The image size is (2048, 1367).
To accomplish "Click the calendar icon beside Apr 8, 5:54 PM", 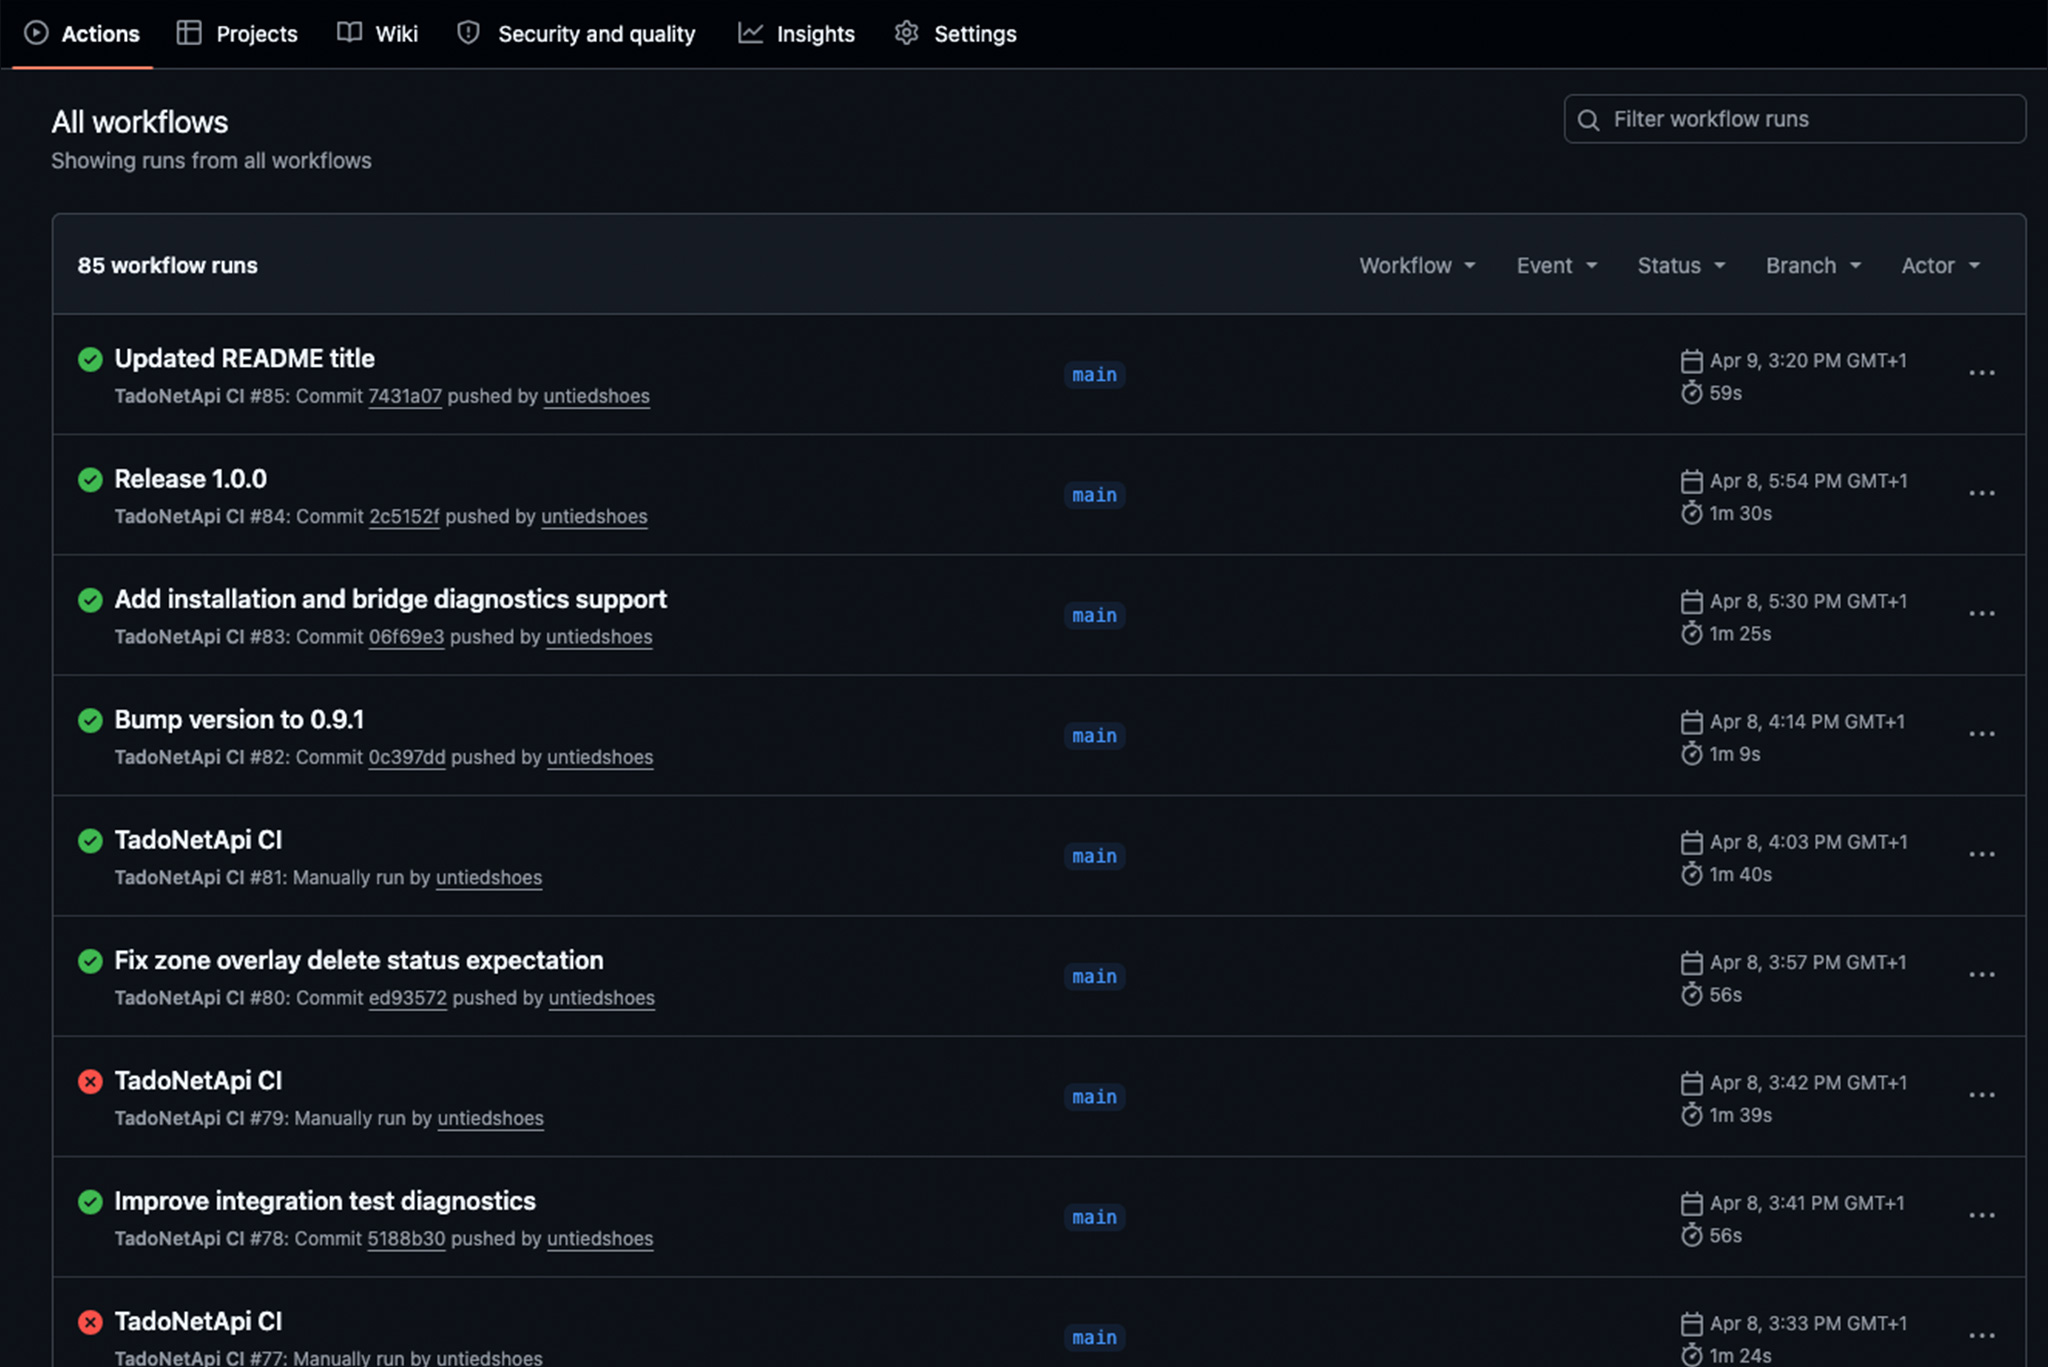I will point(1690,481).
